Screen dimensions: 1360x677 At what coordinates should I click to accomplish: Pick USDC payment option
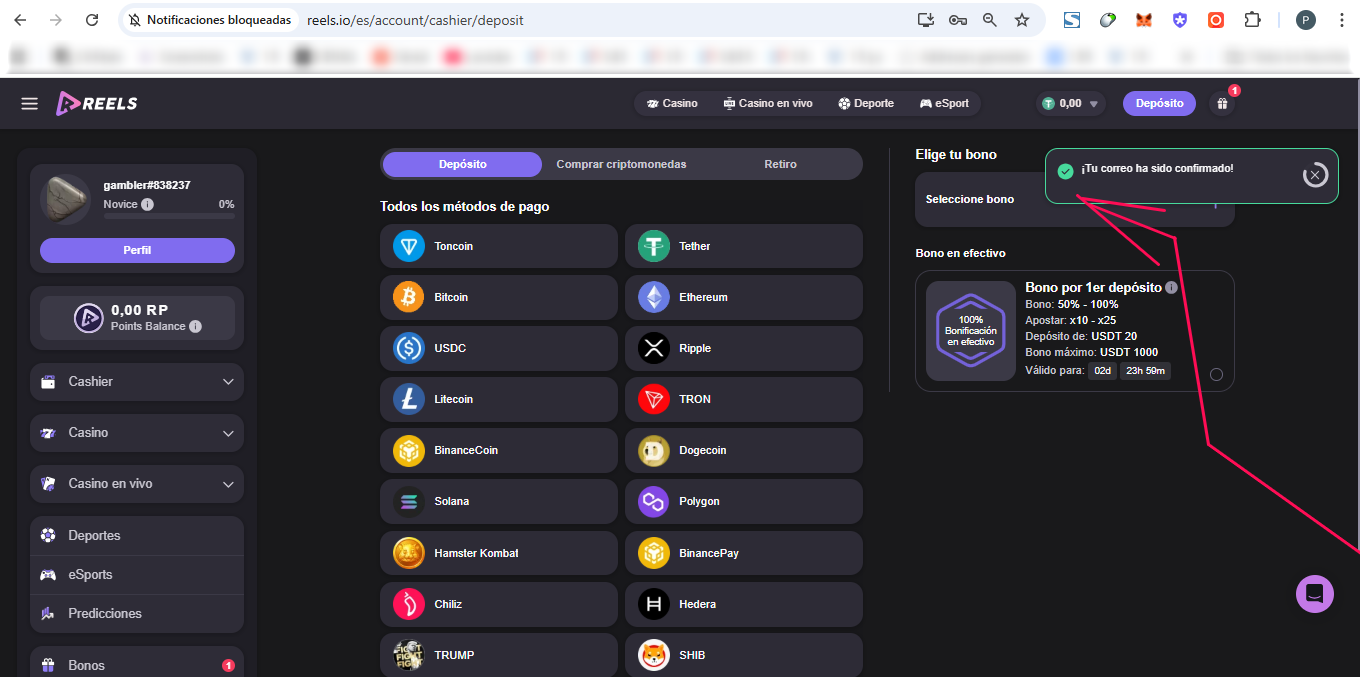pos(499,348)
